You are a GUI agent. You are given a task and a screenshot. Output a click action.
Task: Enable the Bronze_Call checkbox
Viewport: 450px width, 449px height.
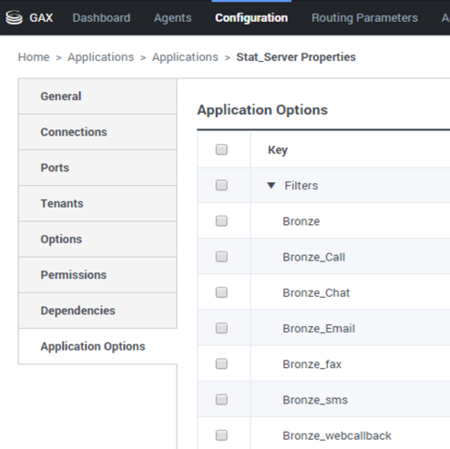[222, 256]
